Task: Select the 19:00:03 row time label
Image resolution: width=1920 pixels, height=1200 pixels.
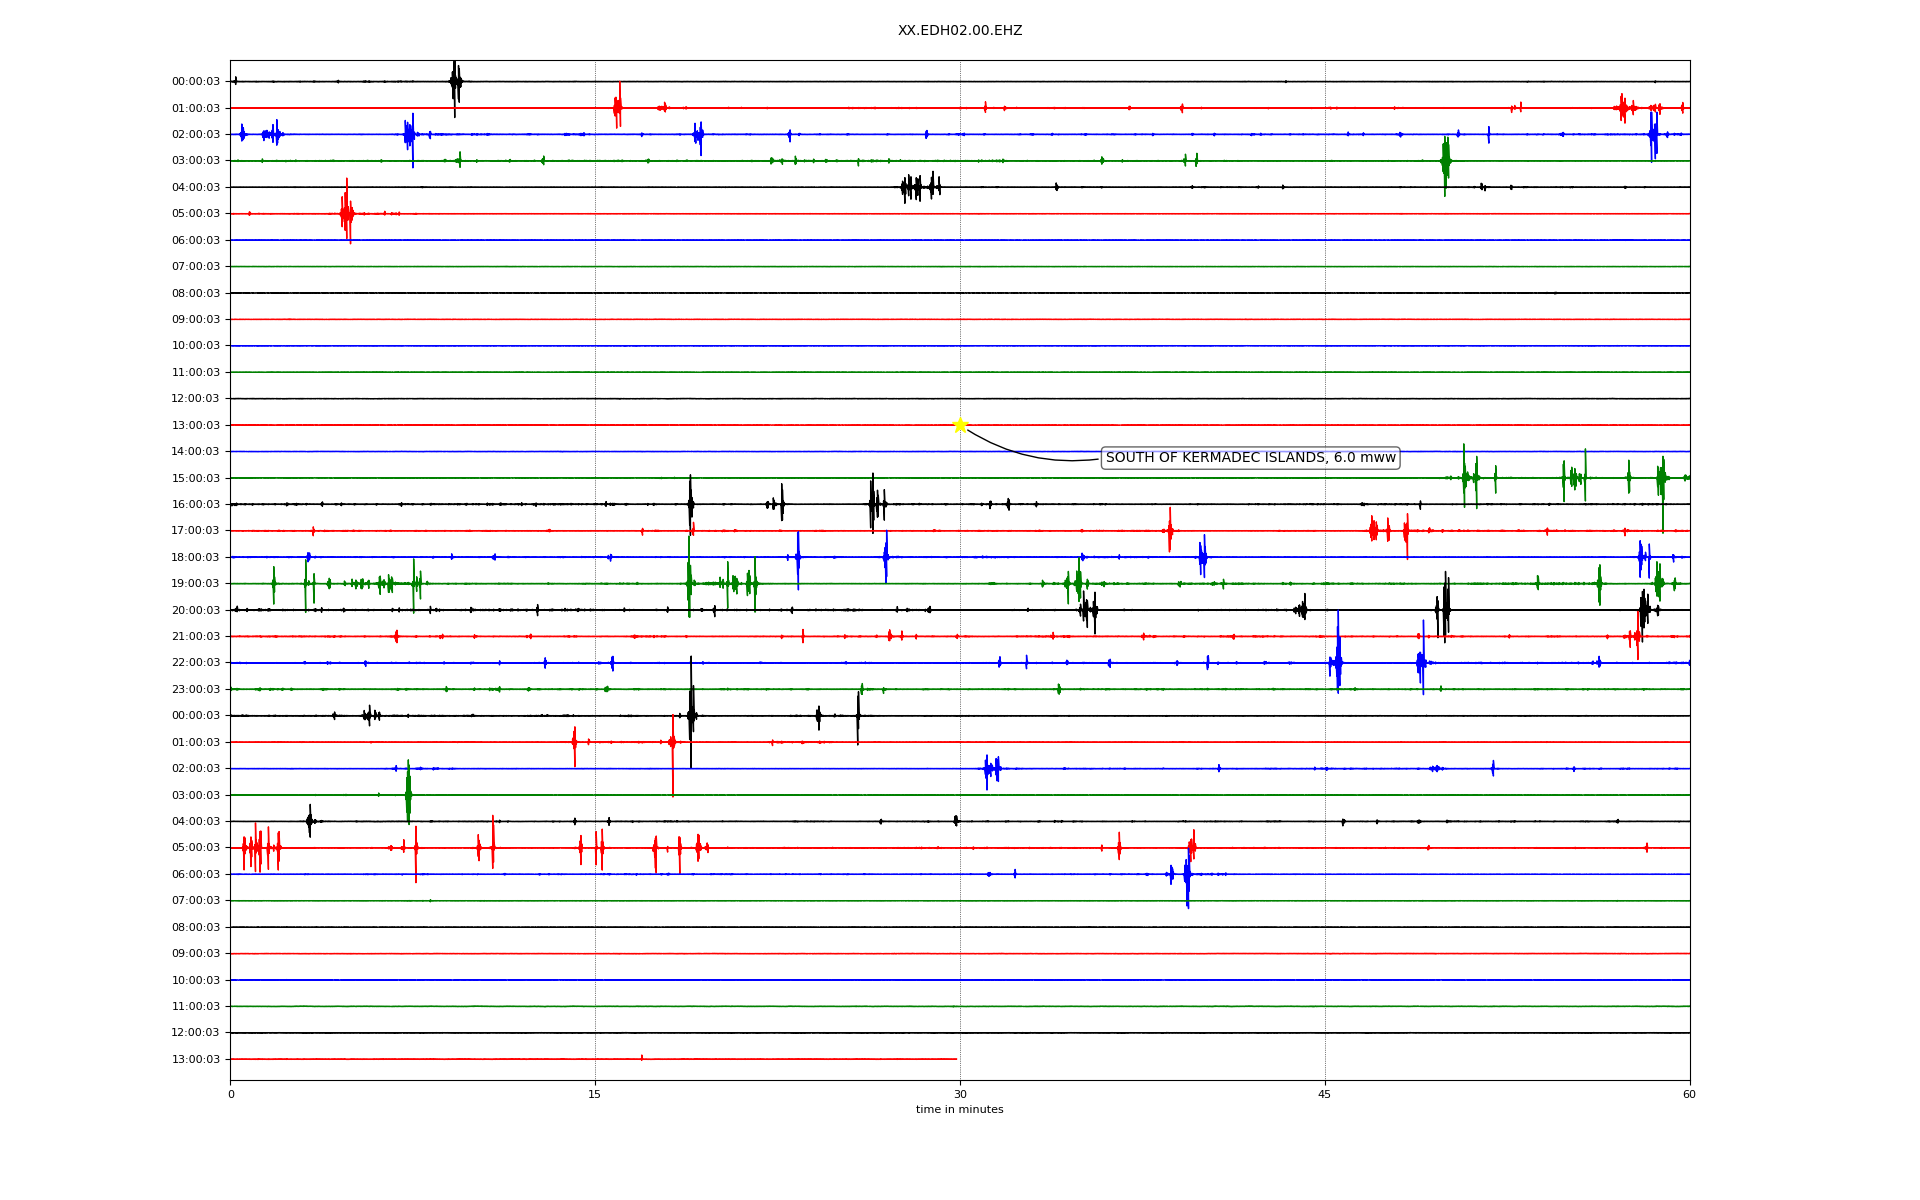Action: point(196,584)
